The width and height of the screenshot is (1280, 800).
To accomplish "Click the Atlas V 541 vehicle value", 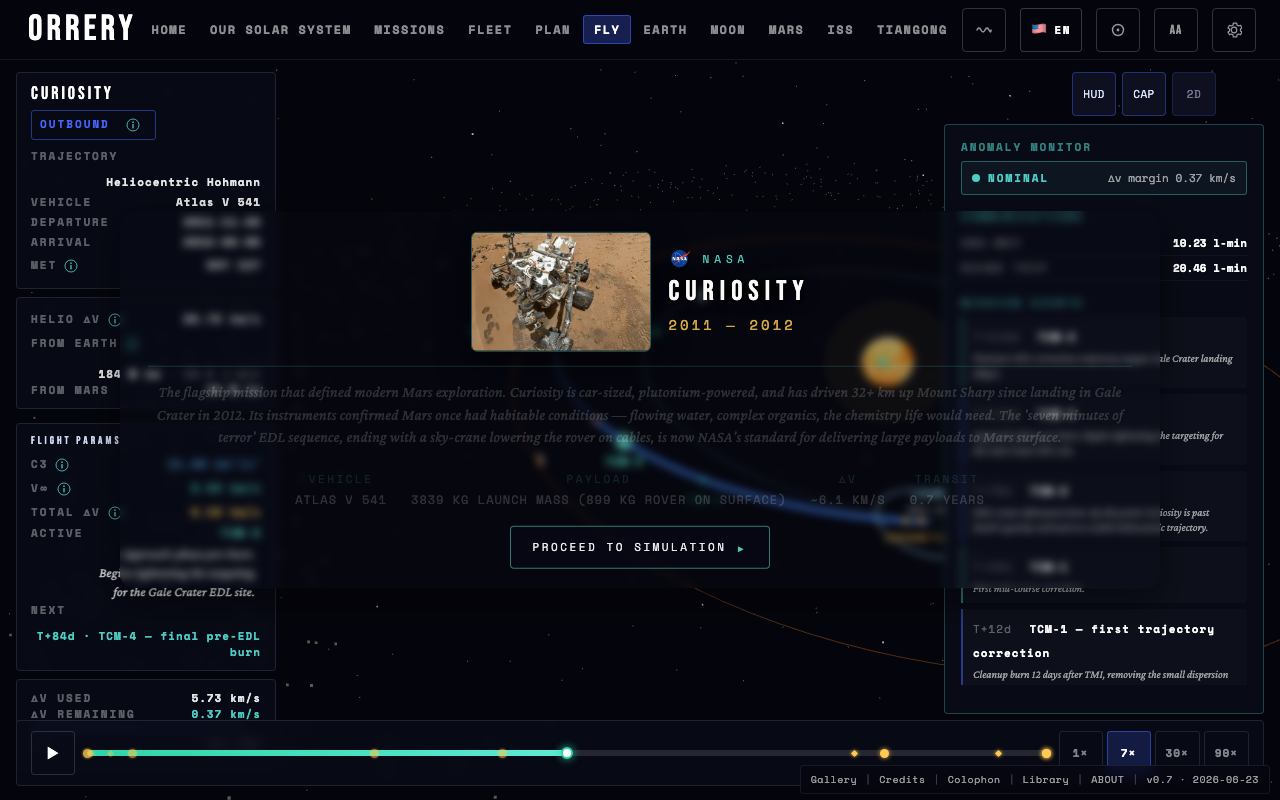I will [218, 202].
